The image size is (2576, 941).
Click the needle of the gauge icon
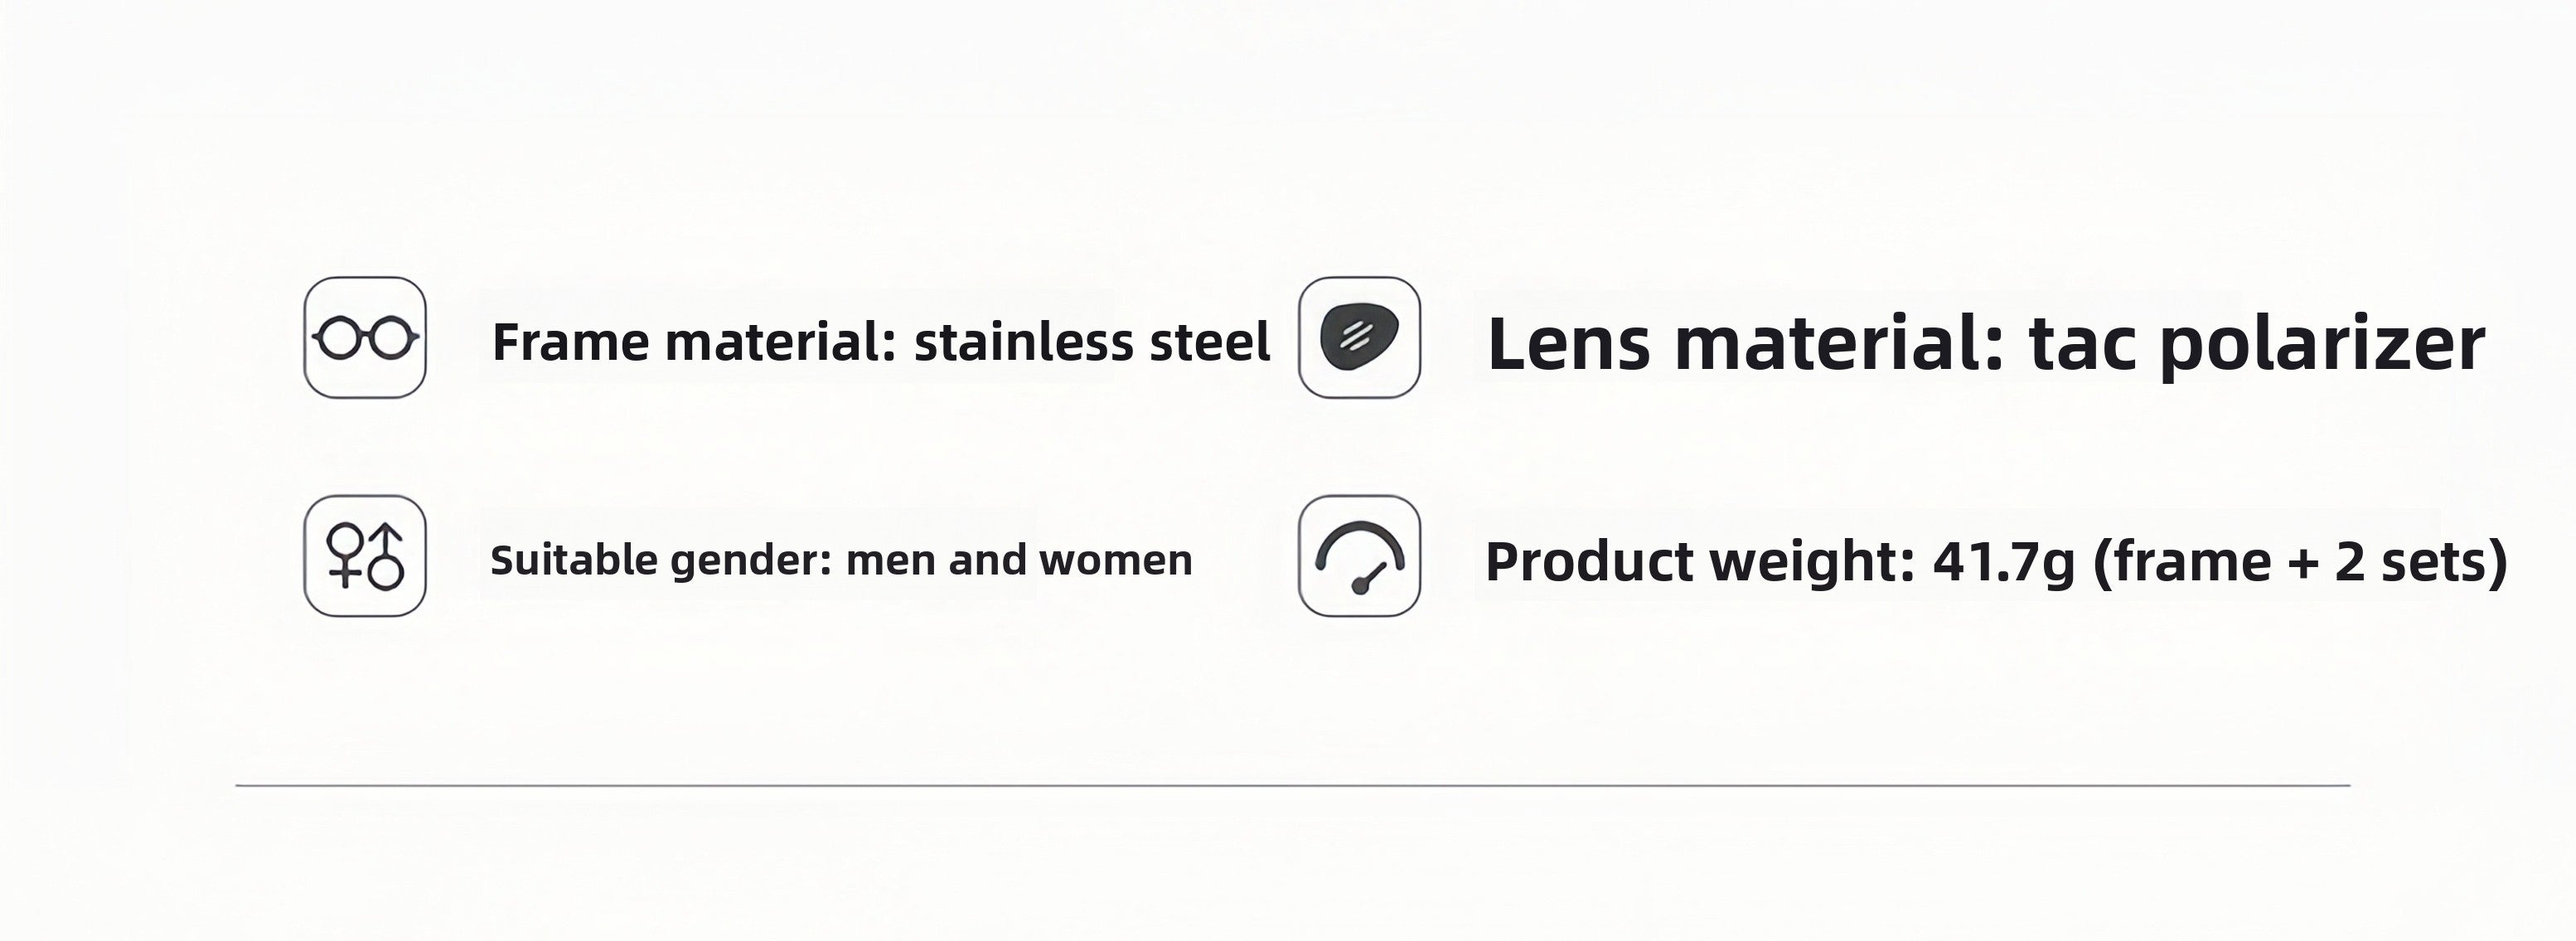(1367, 579)
